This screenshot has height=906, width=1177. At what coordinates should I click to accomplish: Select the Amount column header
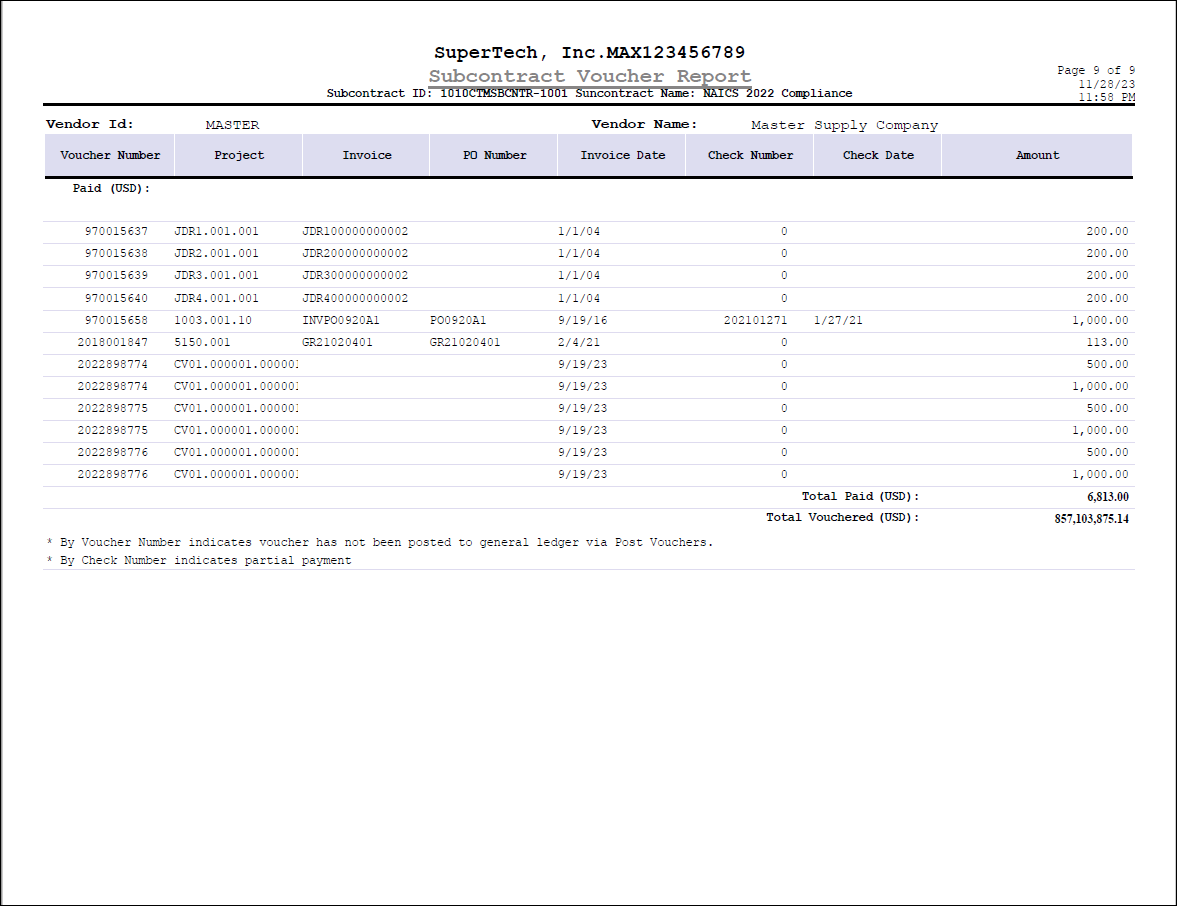pyautogui.click(x=1037, y=155)
